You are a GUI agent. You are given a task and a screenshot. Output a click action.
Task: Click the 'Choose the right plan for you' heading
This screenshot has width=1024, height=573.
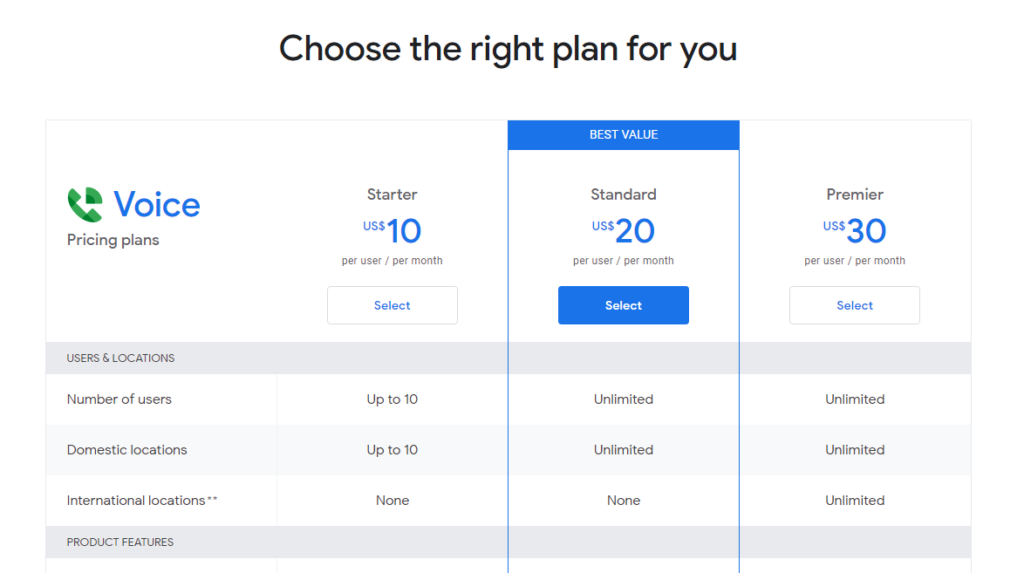click(508, 48)
